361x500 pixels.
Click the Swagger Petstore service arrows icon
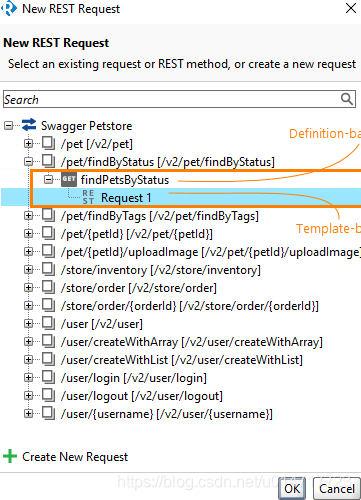click(x=29, y=125)
